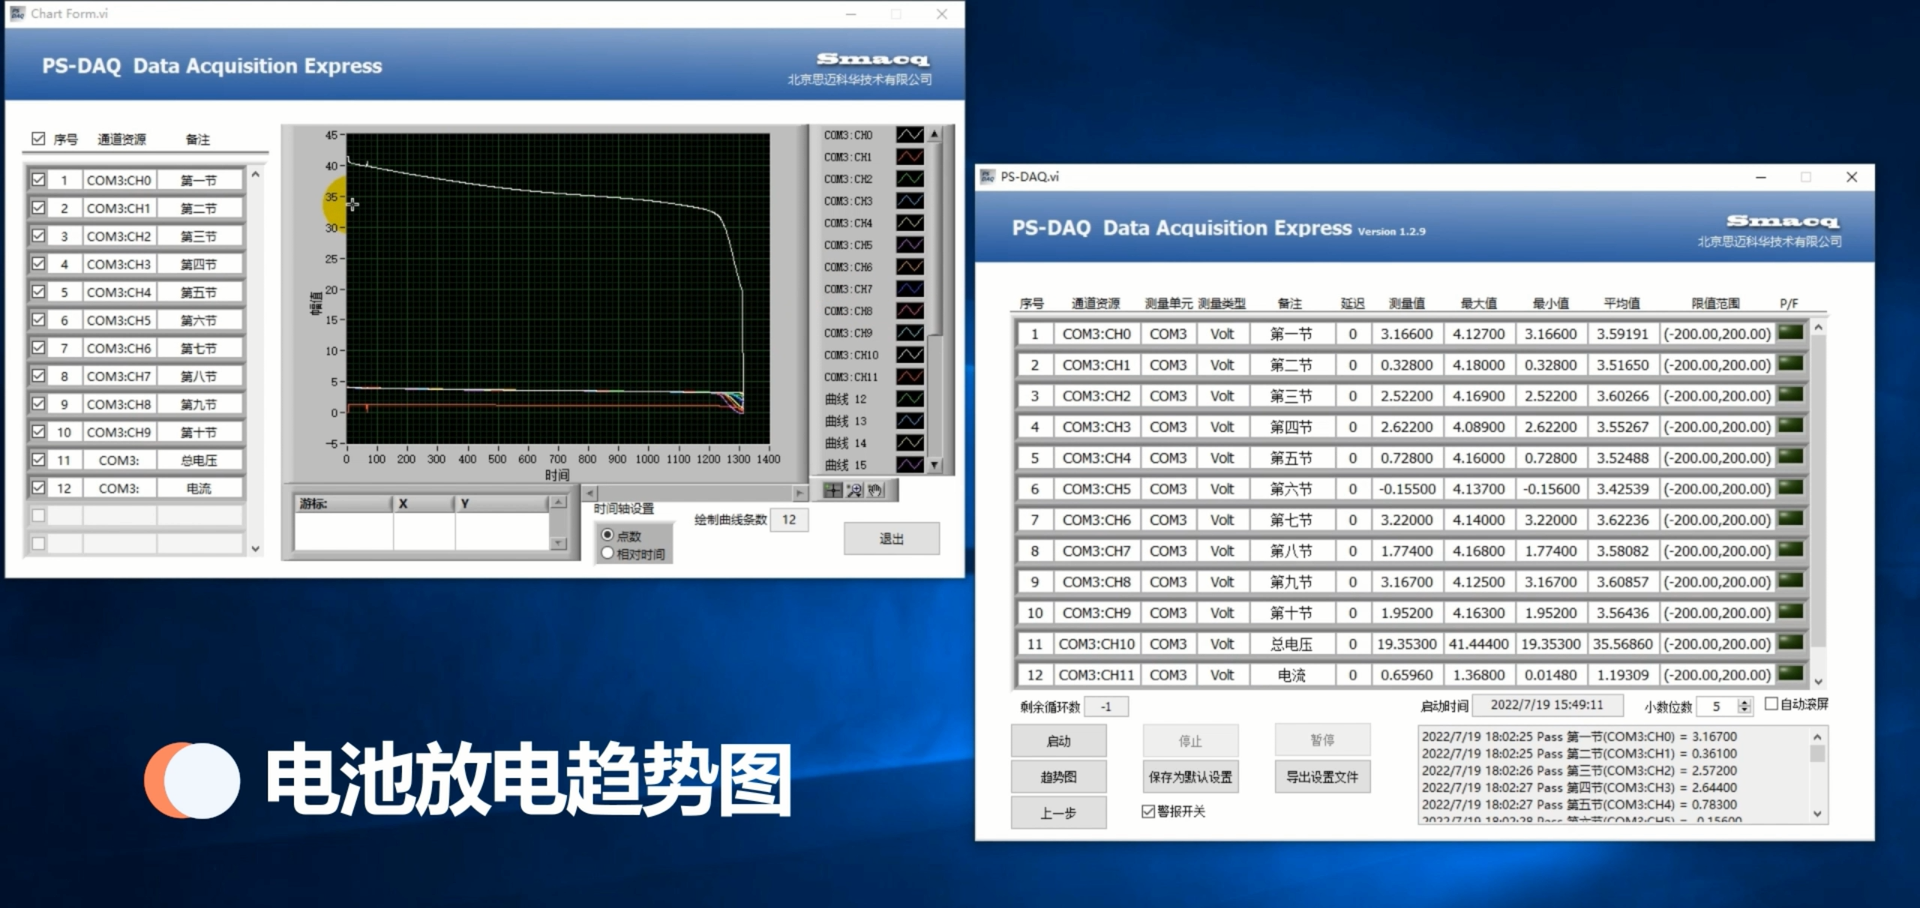Uncheck channel 11 总电压 checkbox
Viewport: 1920px width, 908px height.
[x=38, y=460]
